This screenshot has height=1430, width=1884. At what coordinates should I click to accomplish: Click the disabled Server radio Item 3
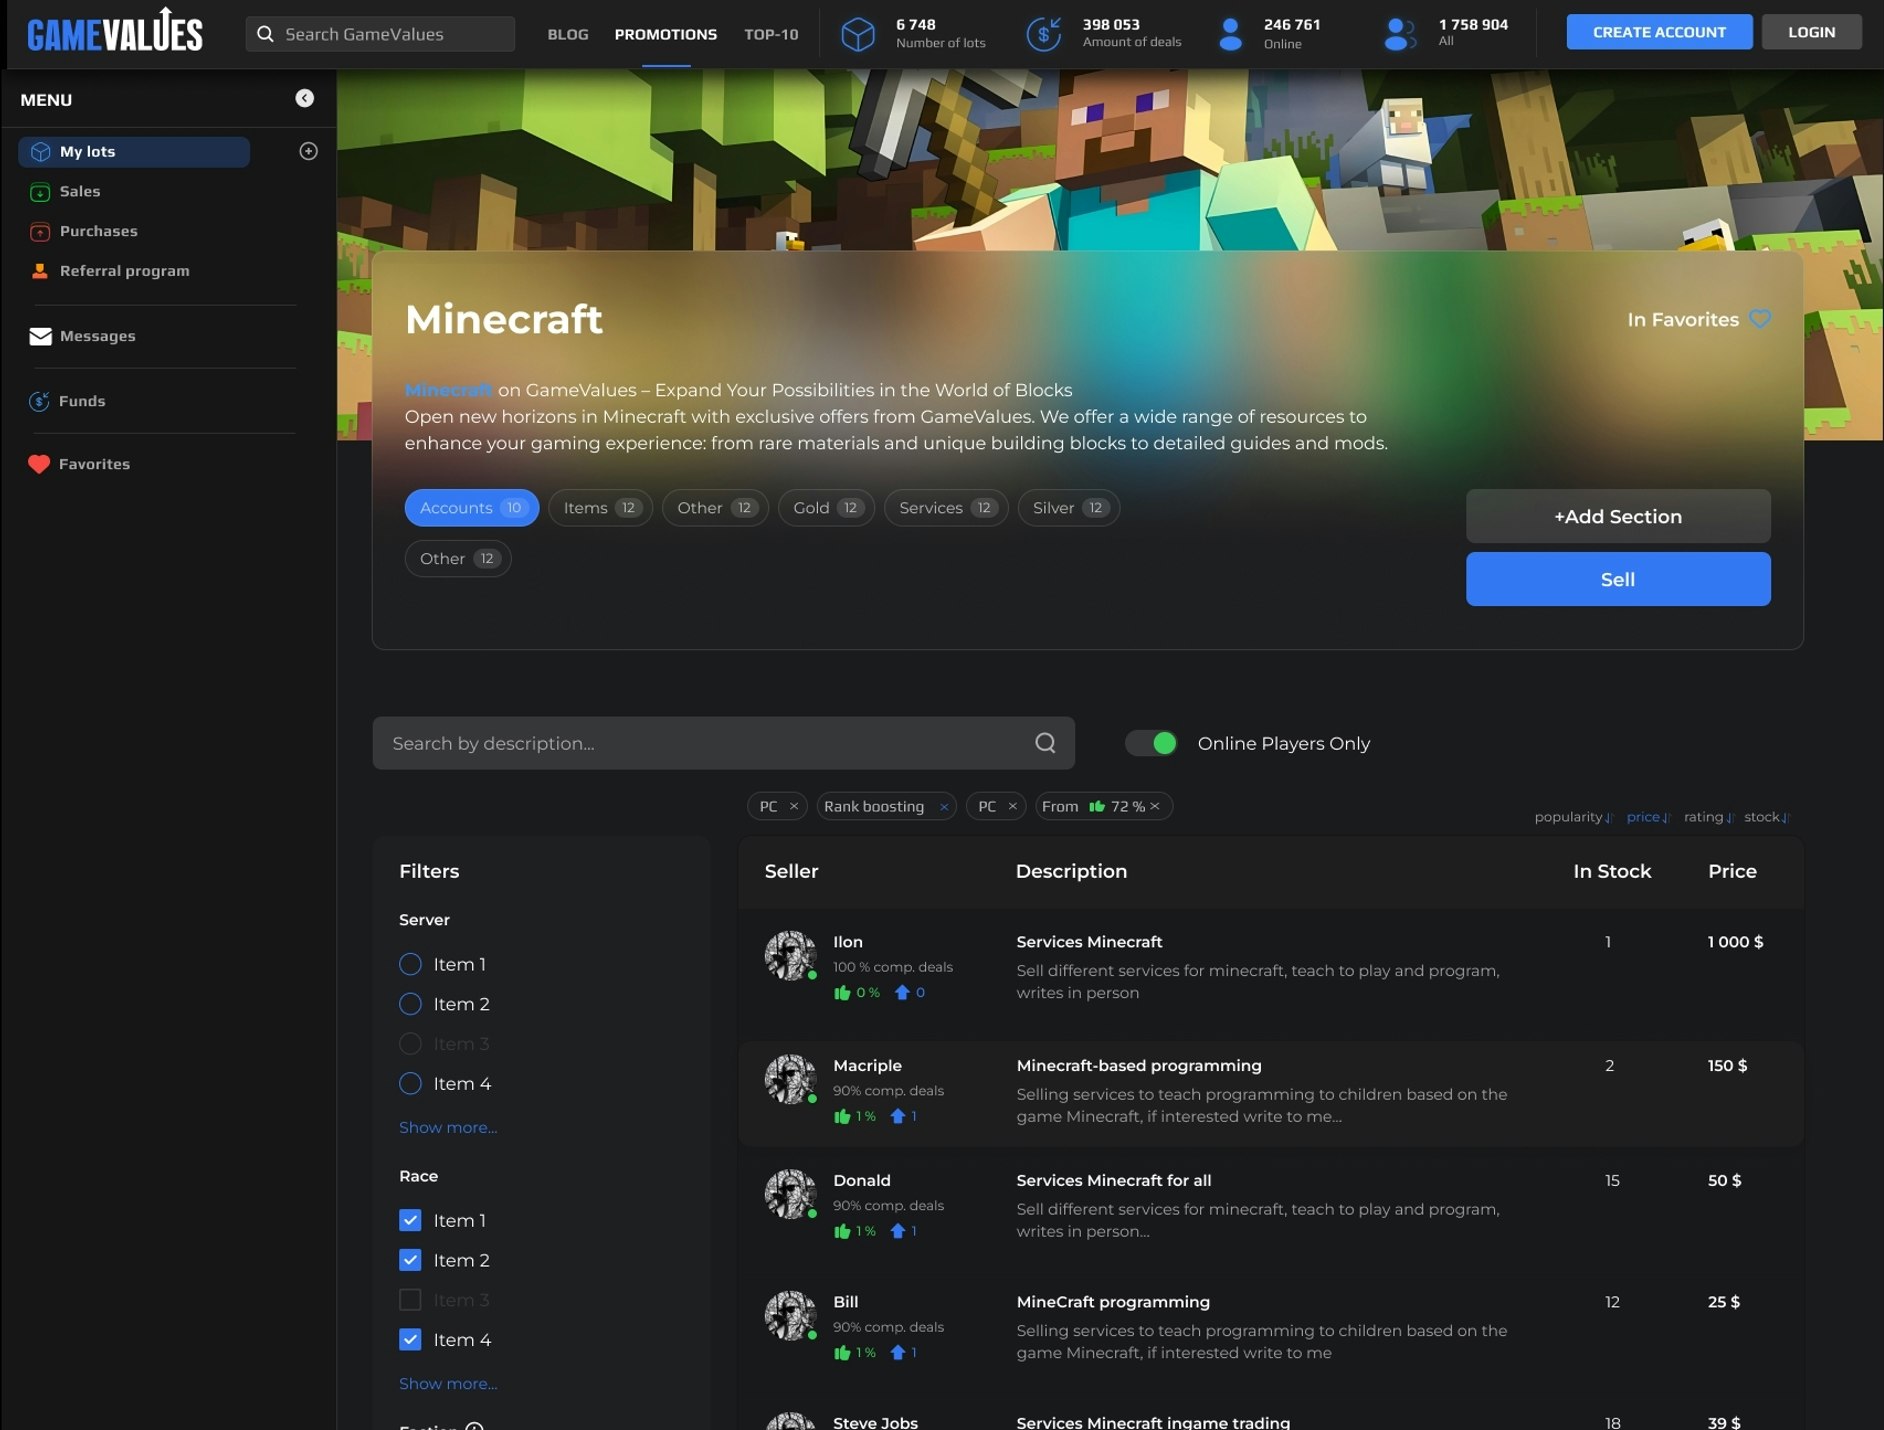coord(410,1044)
